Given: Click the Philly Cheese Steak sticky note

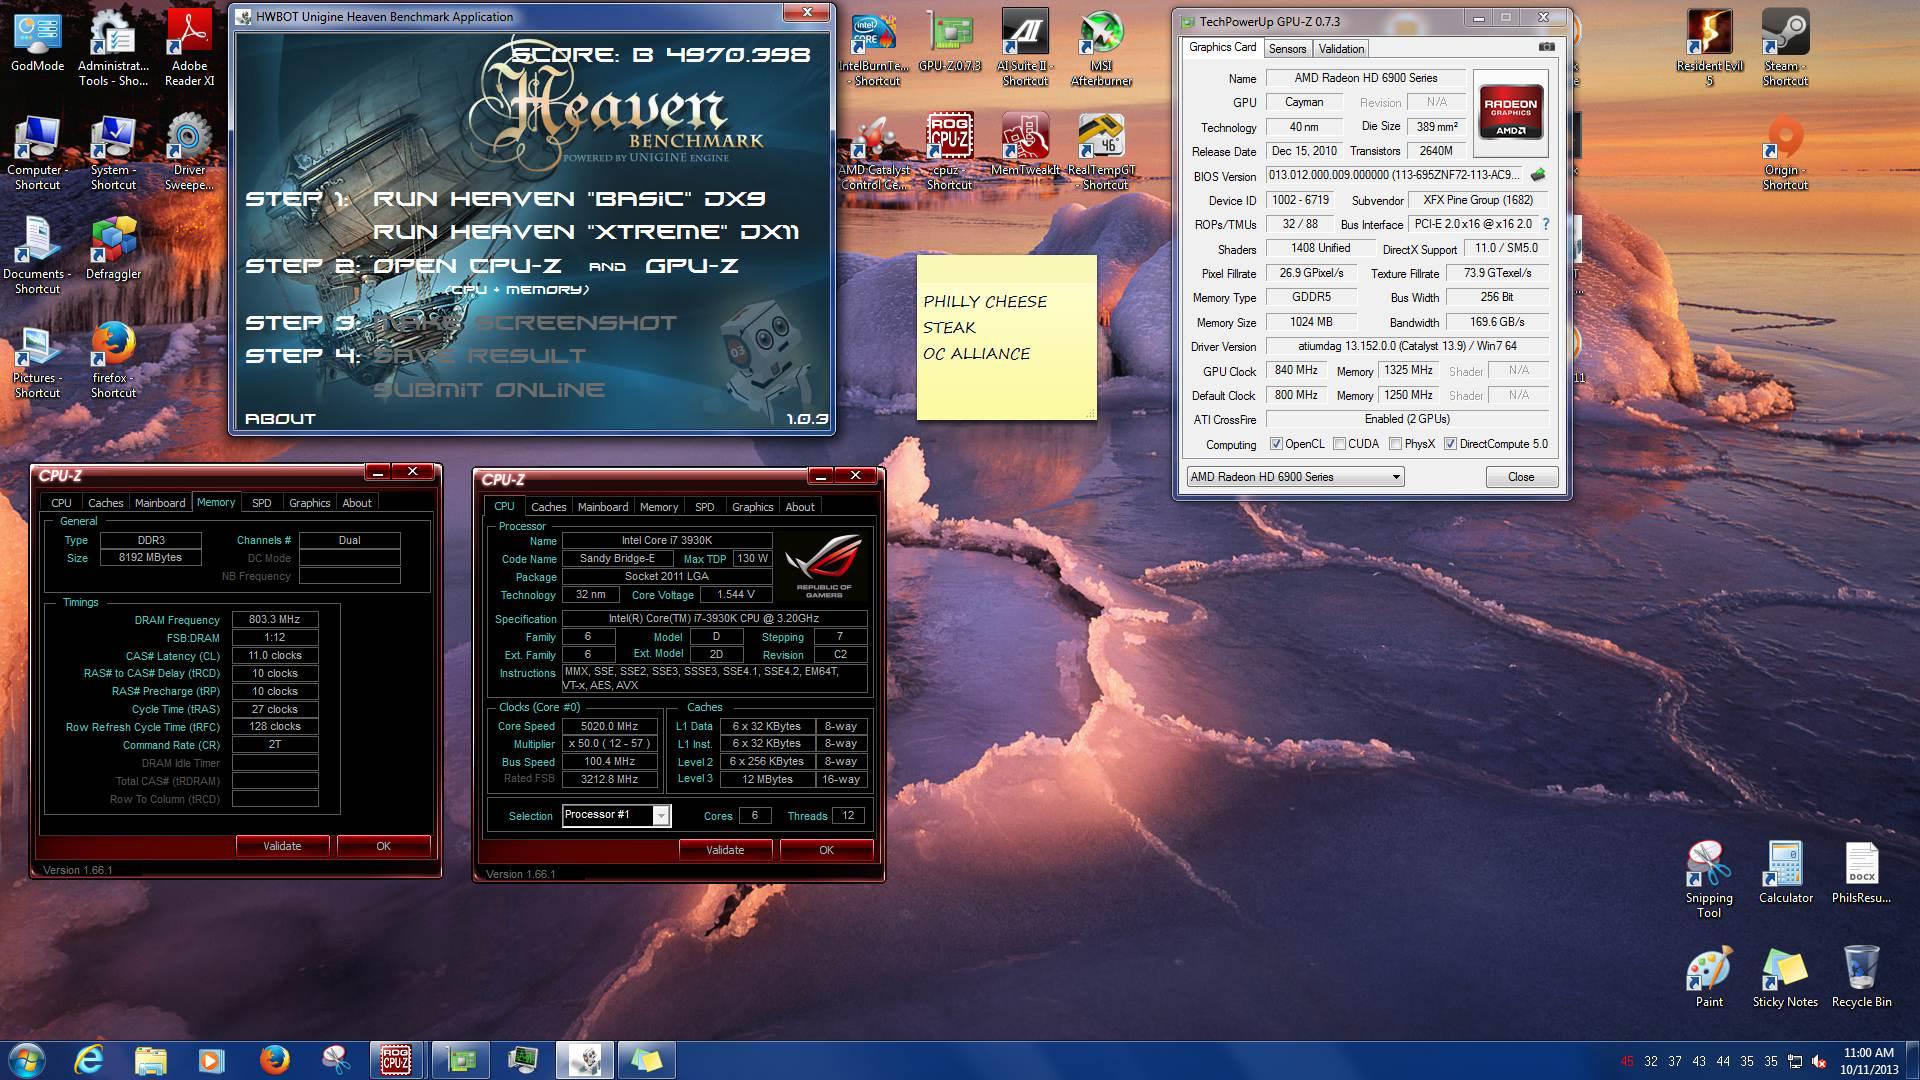Looking at the screenshot, I should [1006, 337].
